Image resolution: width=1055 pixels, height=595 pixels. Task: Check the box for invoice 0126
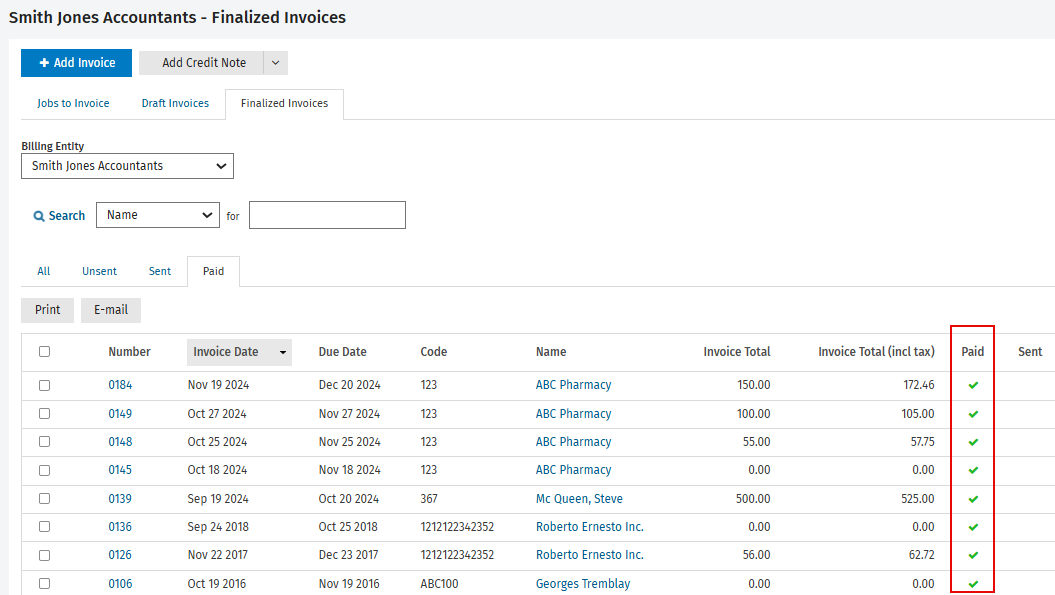click(x=44, y=555)
